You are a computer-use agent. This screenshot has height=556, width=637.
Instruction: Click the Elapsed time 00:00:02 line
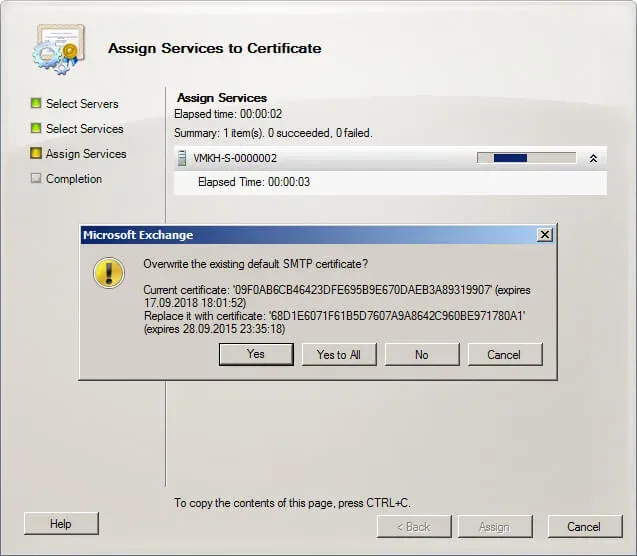[x=228, y=114]
